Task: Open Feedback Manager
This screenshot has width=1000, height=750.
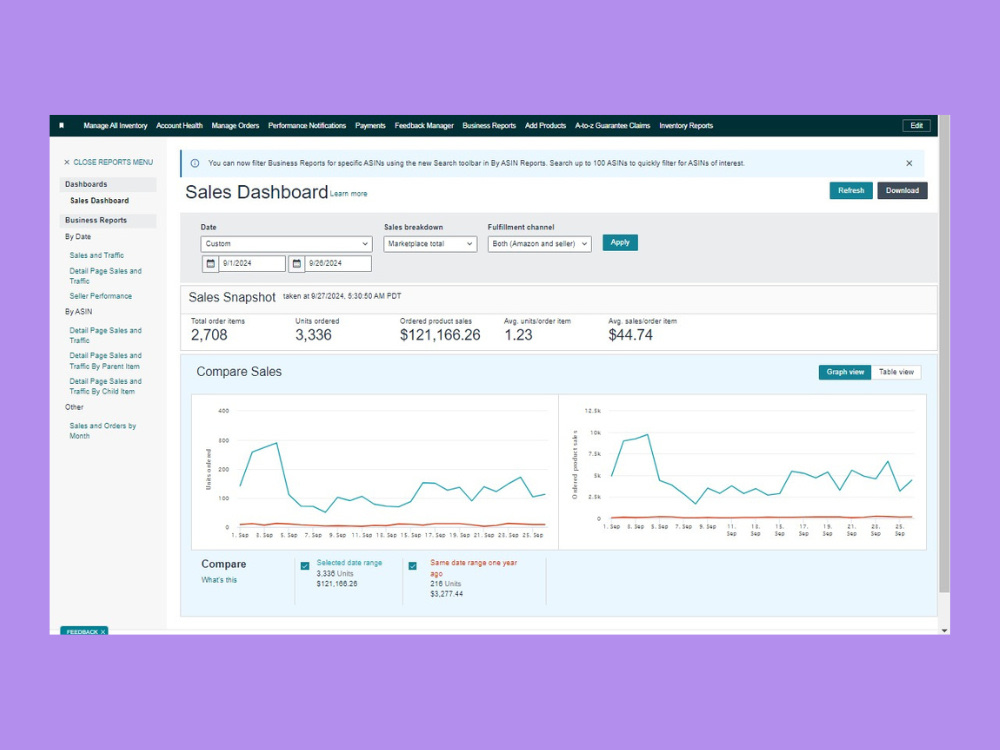Action: point(424,126)
